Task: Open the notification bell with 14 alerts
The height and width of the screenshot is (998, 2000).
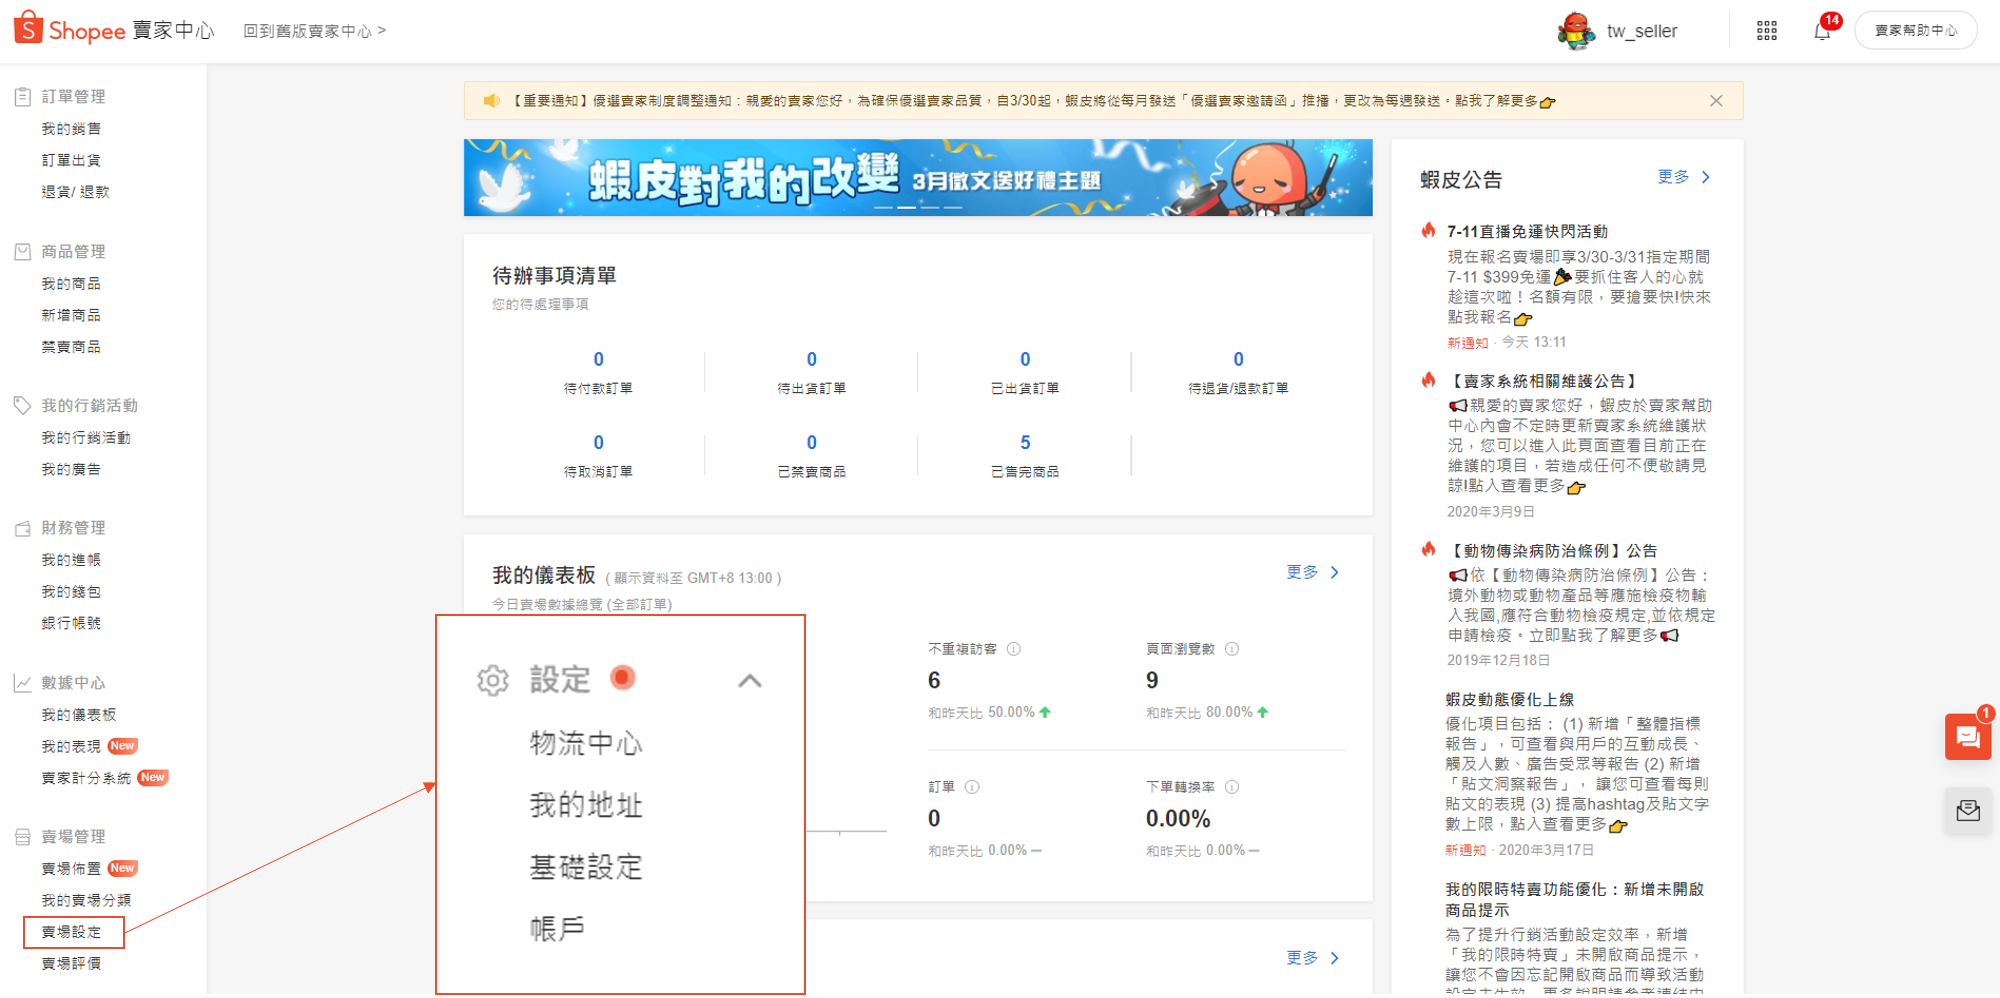Action: (x=1821, y=31)
